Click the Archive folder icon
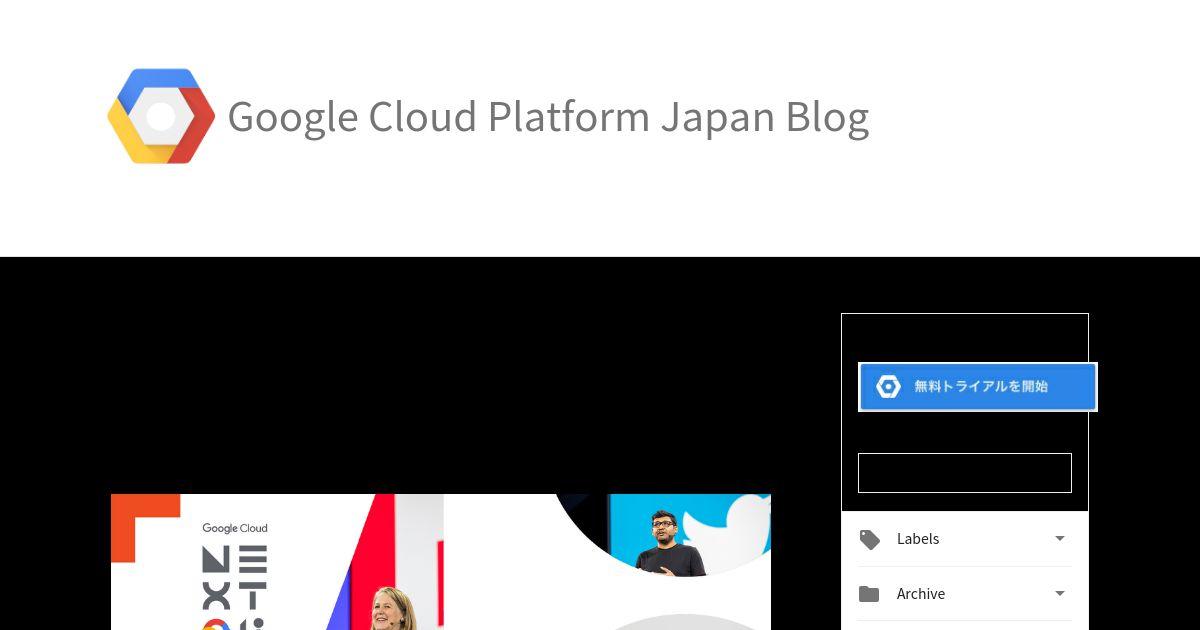The height and width of the screenshot is (630, 1200). click(x=870, y=594)
